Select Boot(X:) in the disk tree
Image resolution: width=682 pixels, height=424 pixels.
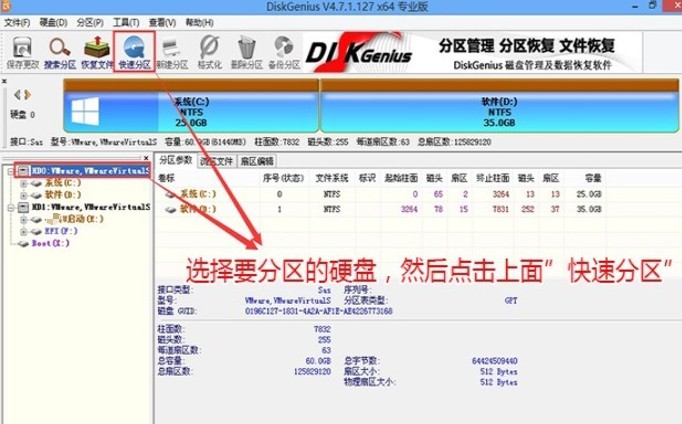pyautogui.click(x=50, y=244)
